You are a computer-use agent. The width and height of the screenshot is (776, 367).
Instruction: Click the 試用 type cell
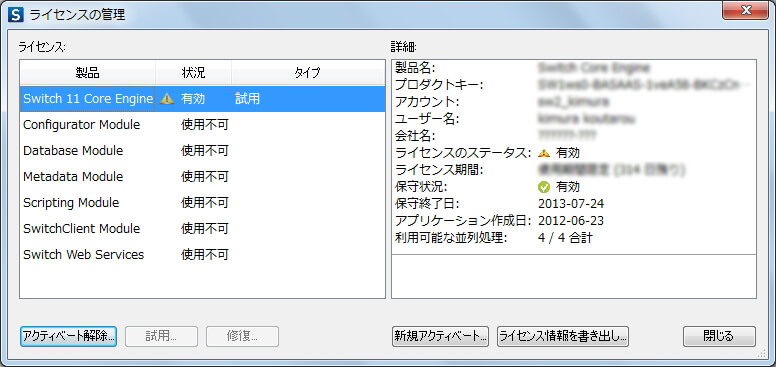(247, 99)
